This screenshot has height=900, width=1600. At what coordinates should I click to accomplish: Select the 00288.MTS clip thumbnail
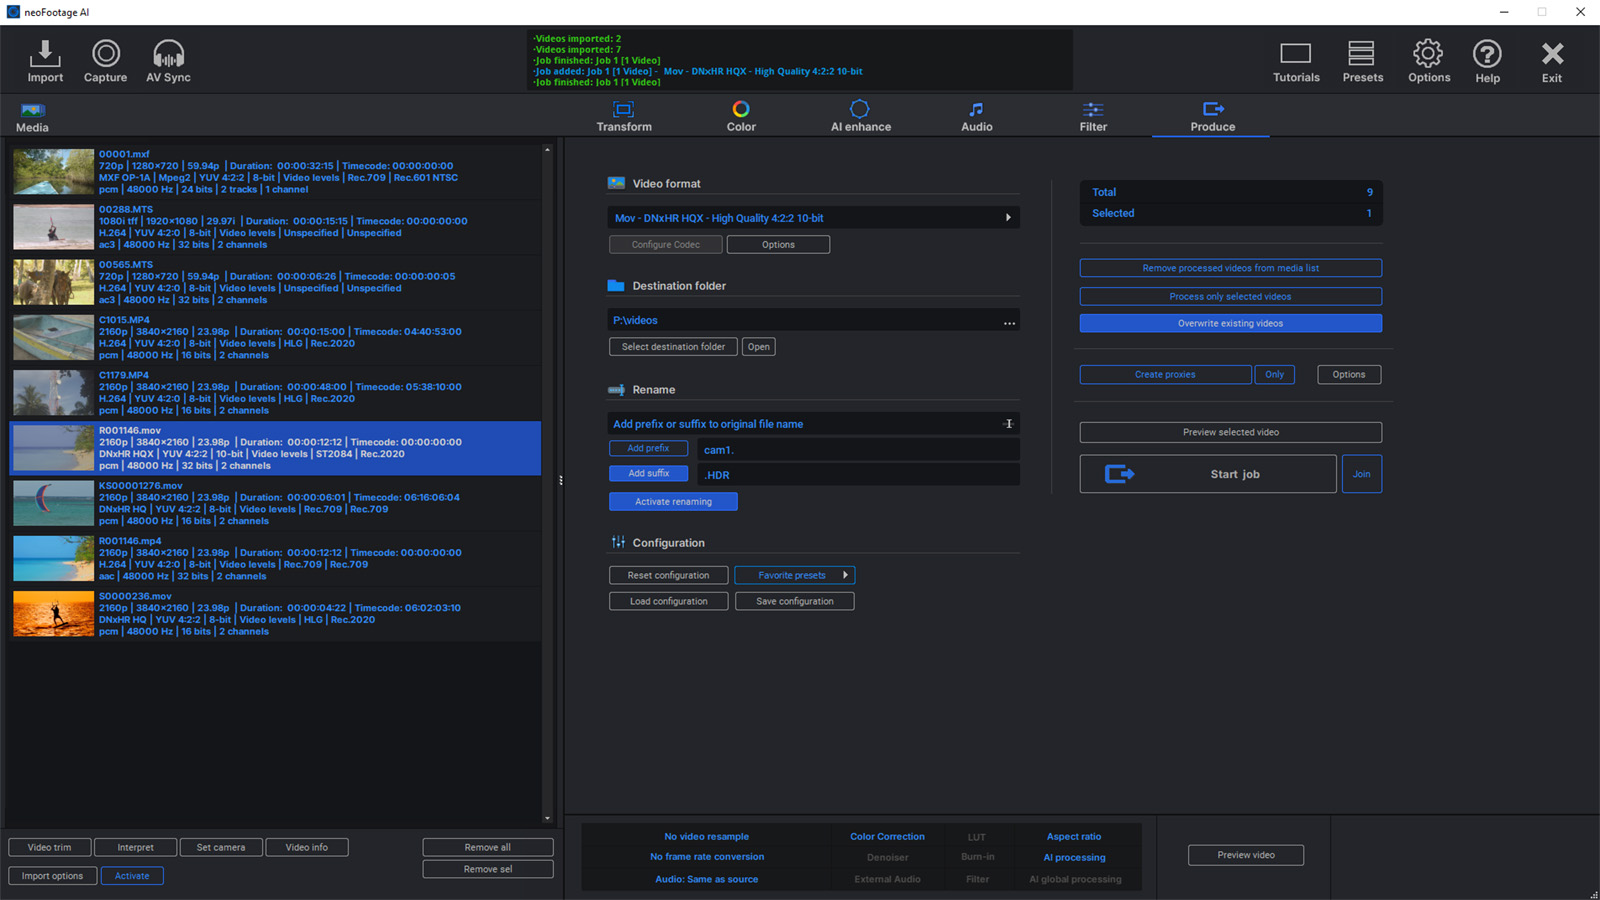pos(54,227)
